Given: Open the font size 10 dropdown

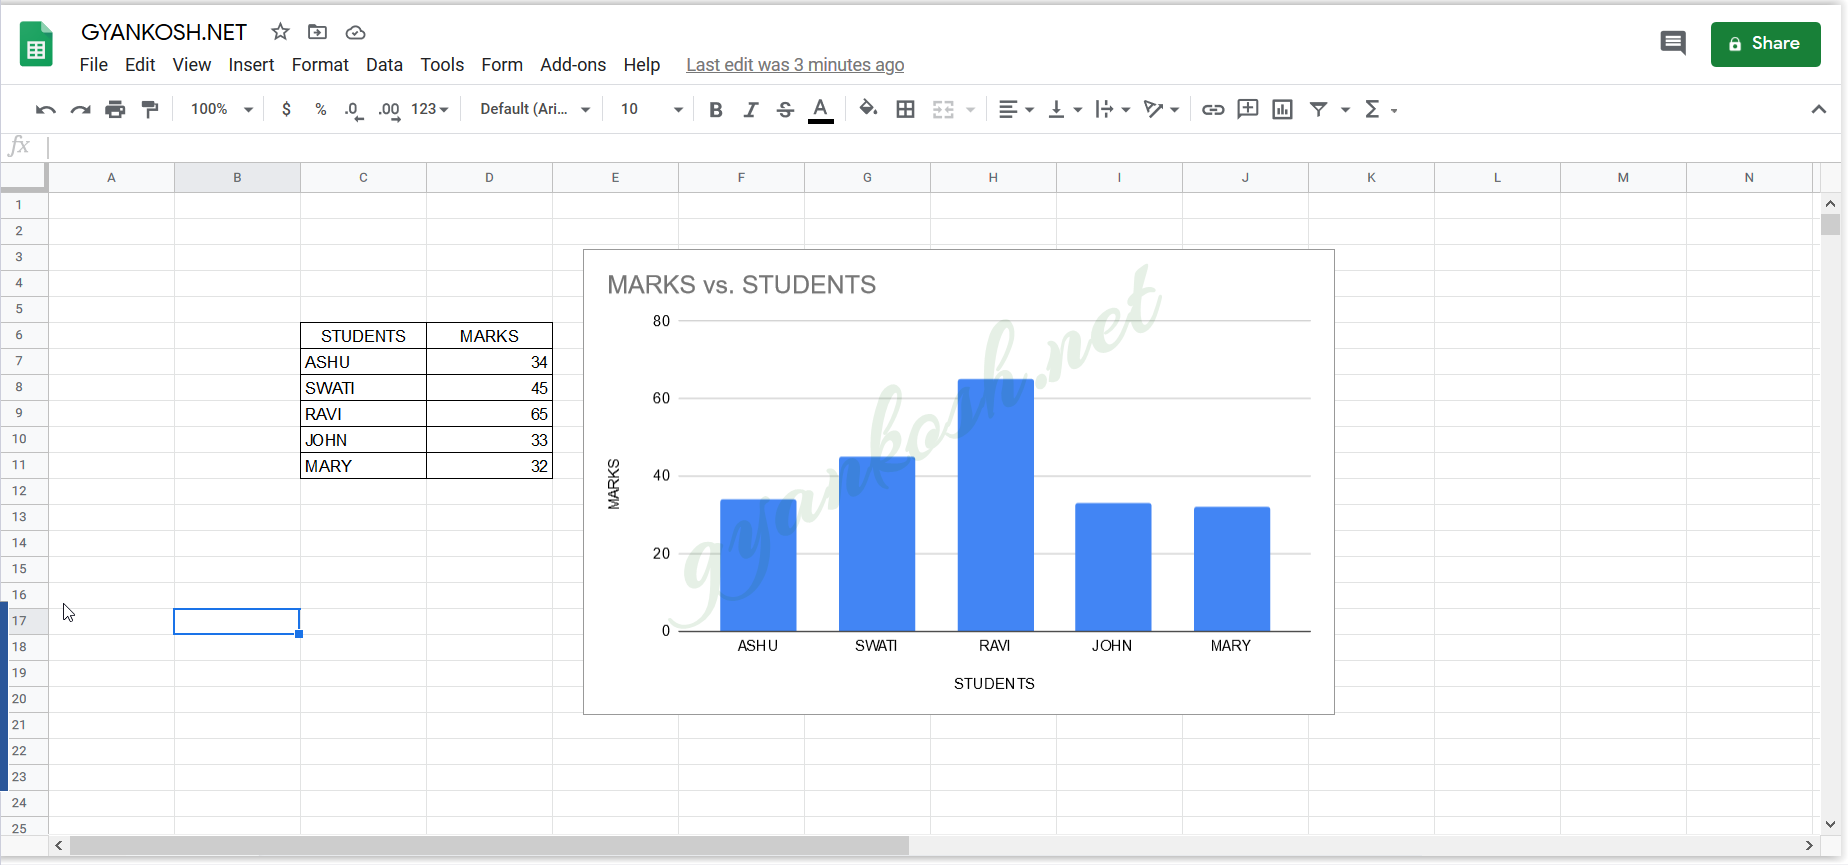Looking at the screenshot, I should point(651,109).
